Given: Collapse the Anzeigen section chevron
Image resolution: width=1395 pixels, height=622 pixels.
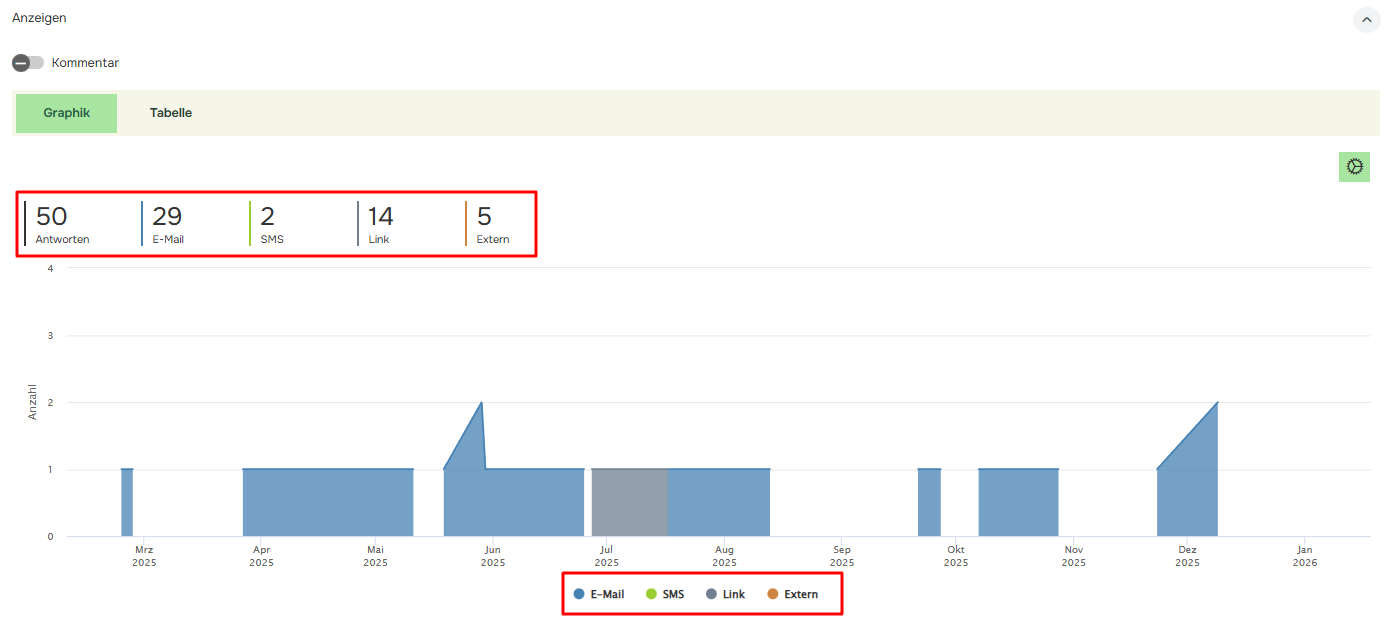Looking at the screenshot, I should (1366, 19).
